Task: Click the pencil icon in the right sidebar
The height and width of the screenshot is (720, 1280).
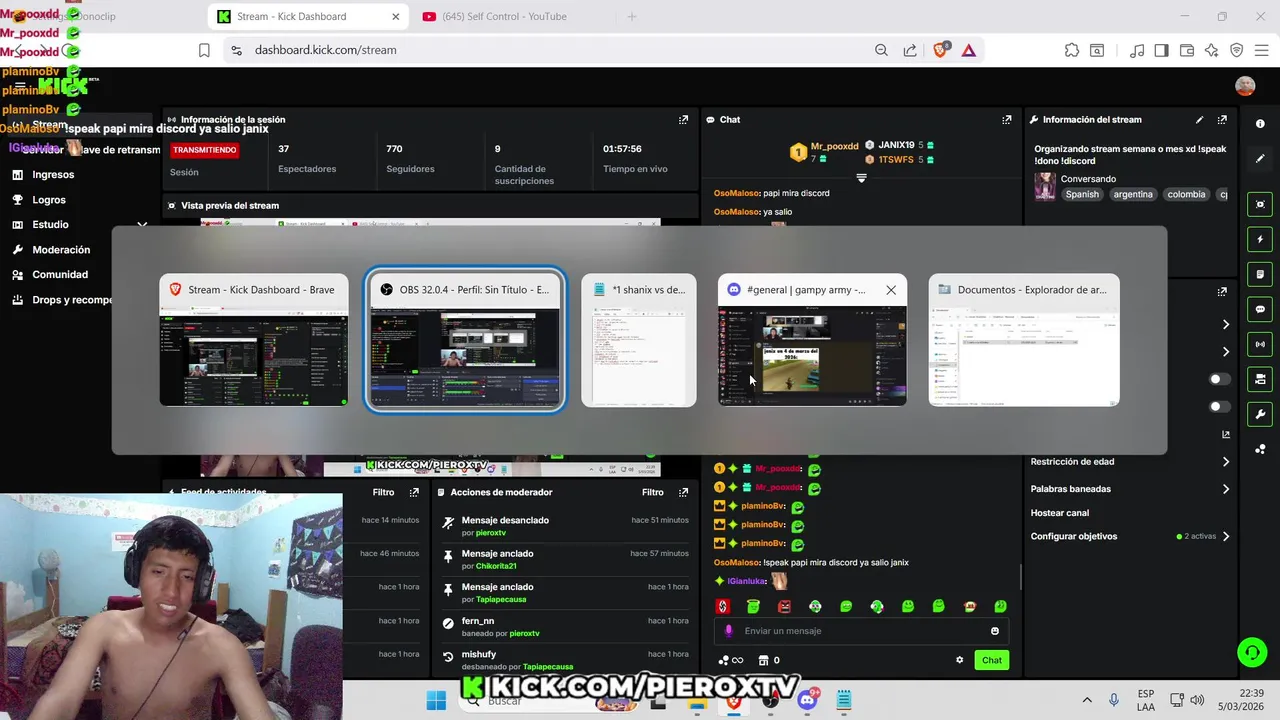Action: 1260,158
